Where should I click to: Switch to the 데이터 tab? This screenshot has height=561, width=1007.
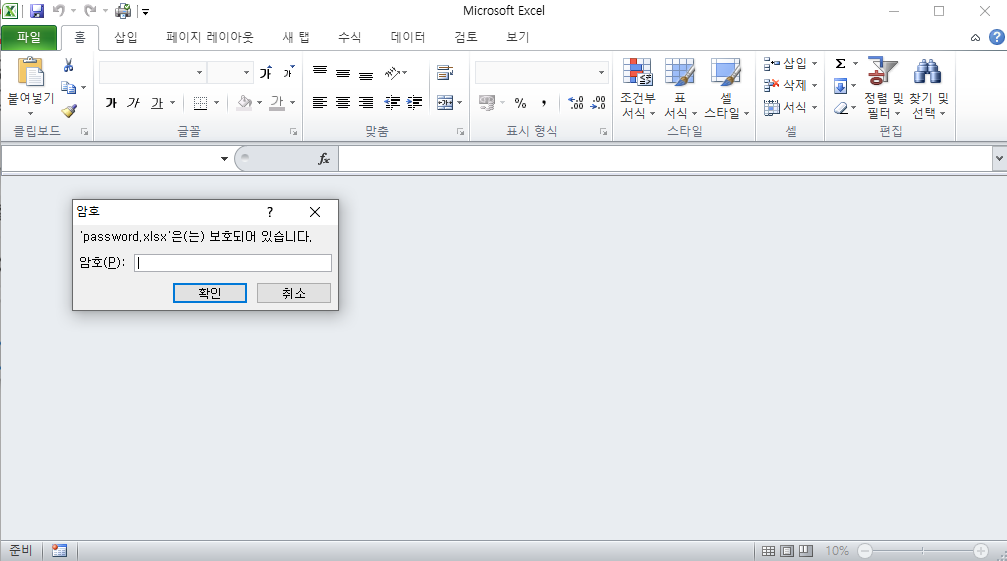coord(408,37)
